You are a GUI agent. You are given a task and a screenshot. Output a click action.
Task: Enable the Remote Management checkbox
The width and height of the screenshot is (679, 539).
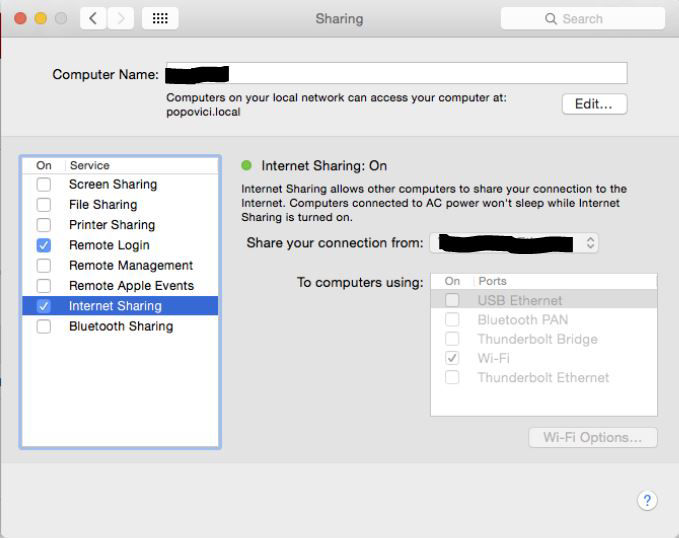pos(44,265)
